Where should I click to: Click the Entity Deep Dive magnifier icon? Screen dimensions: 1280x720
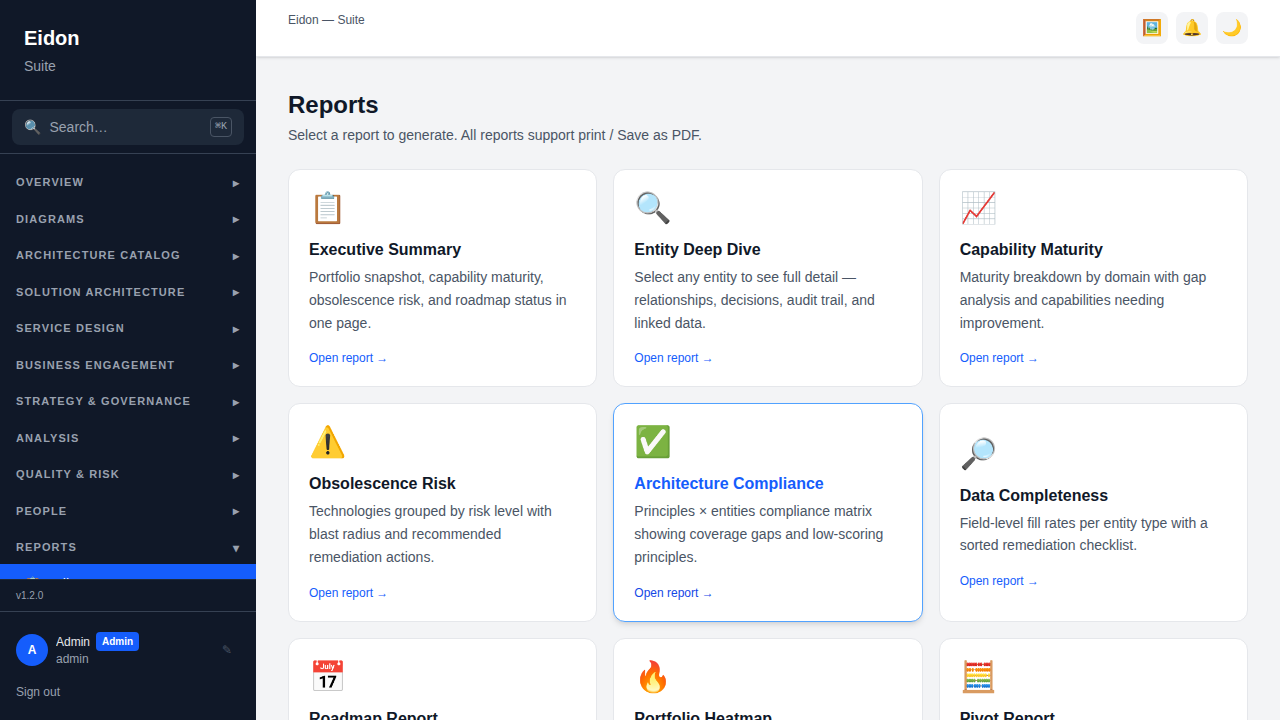tap(652, 208)
